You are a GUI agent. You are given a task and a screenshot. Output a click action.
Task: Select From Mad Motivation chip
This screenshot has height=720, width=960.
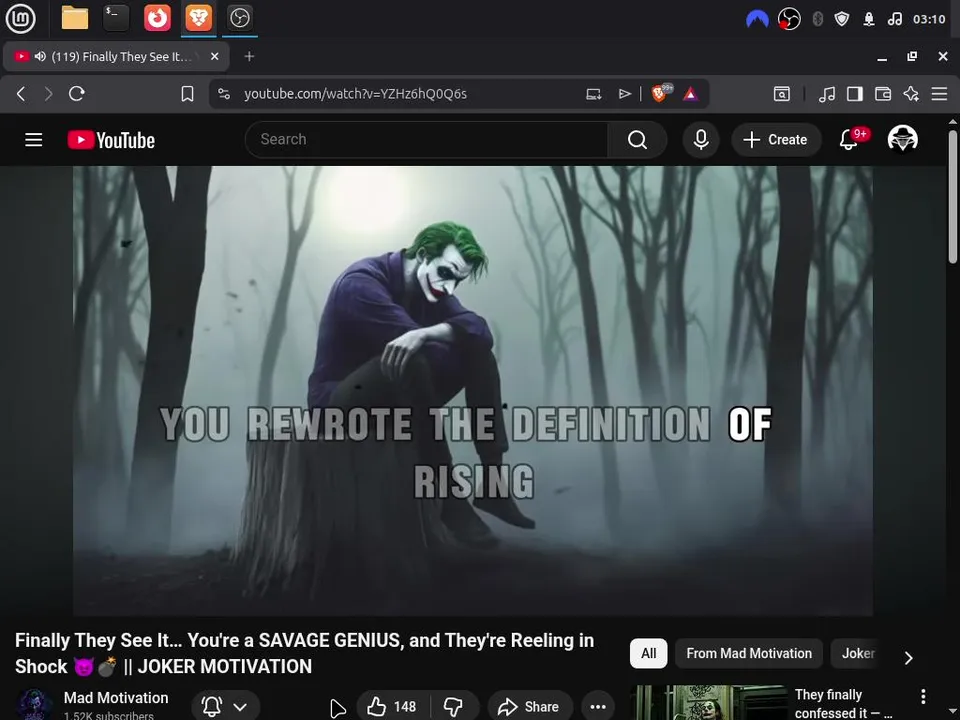749,653
